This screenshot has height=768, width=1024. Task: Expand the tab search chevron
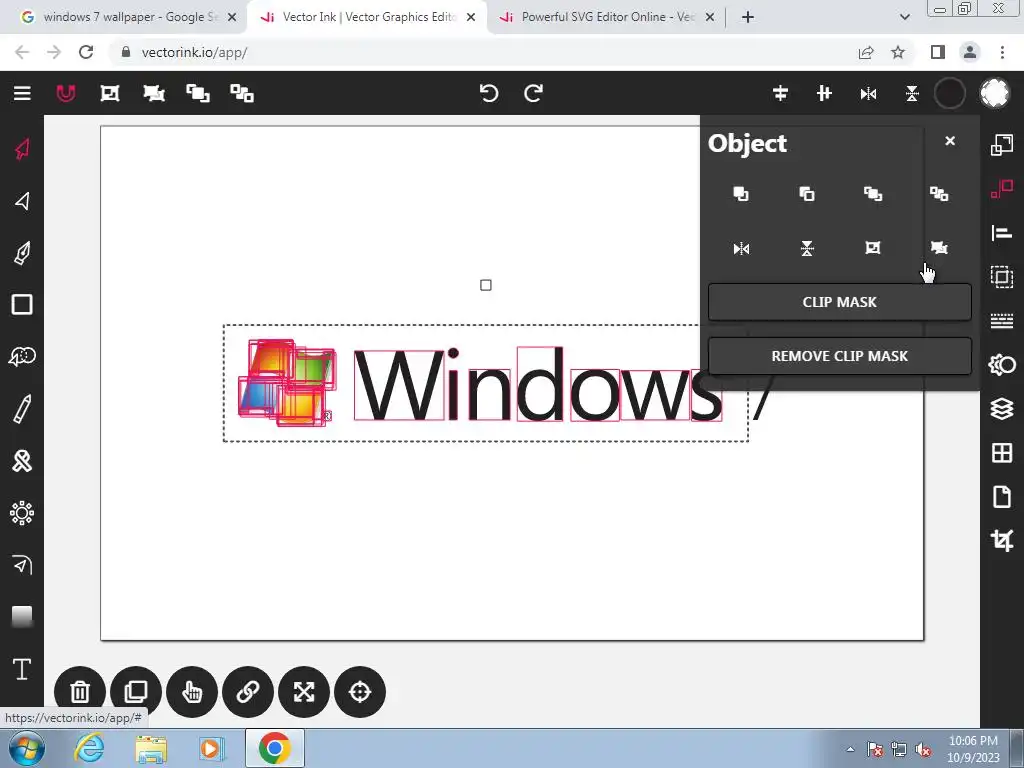[x=904, y=17]
